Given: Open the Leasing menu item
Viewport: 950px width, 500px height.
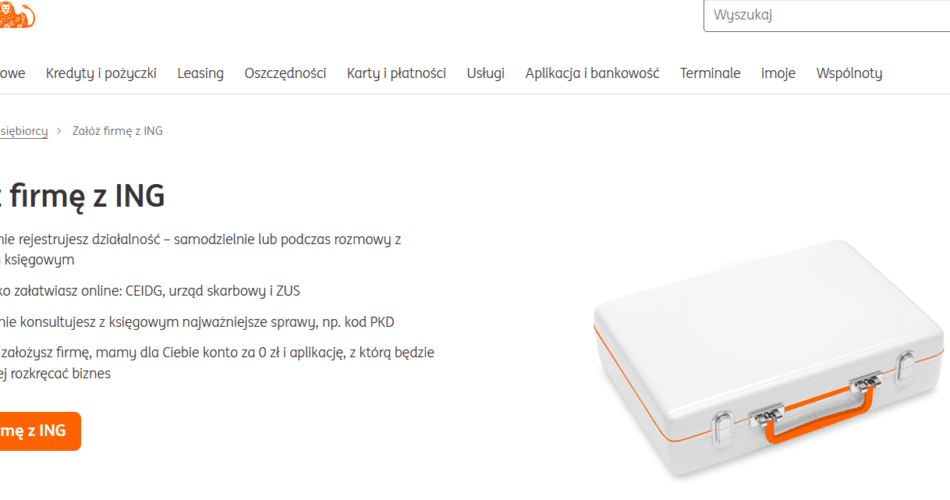Looking at the screenshot, I should [x=201, y=73].
